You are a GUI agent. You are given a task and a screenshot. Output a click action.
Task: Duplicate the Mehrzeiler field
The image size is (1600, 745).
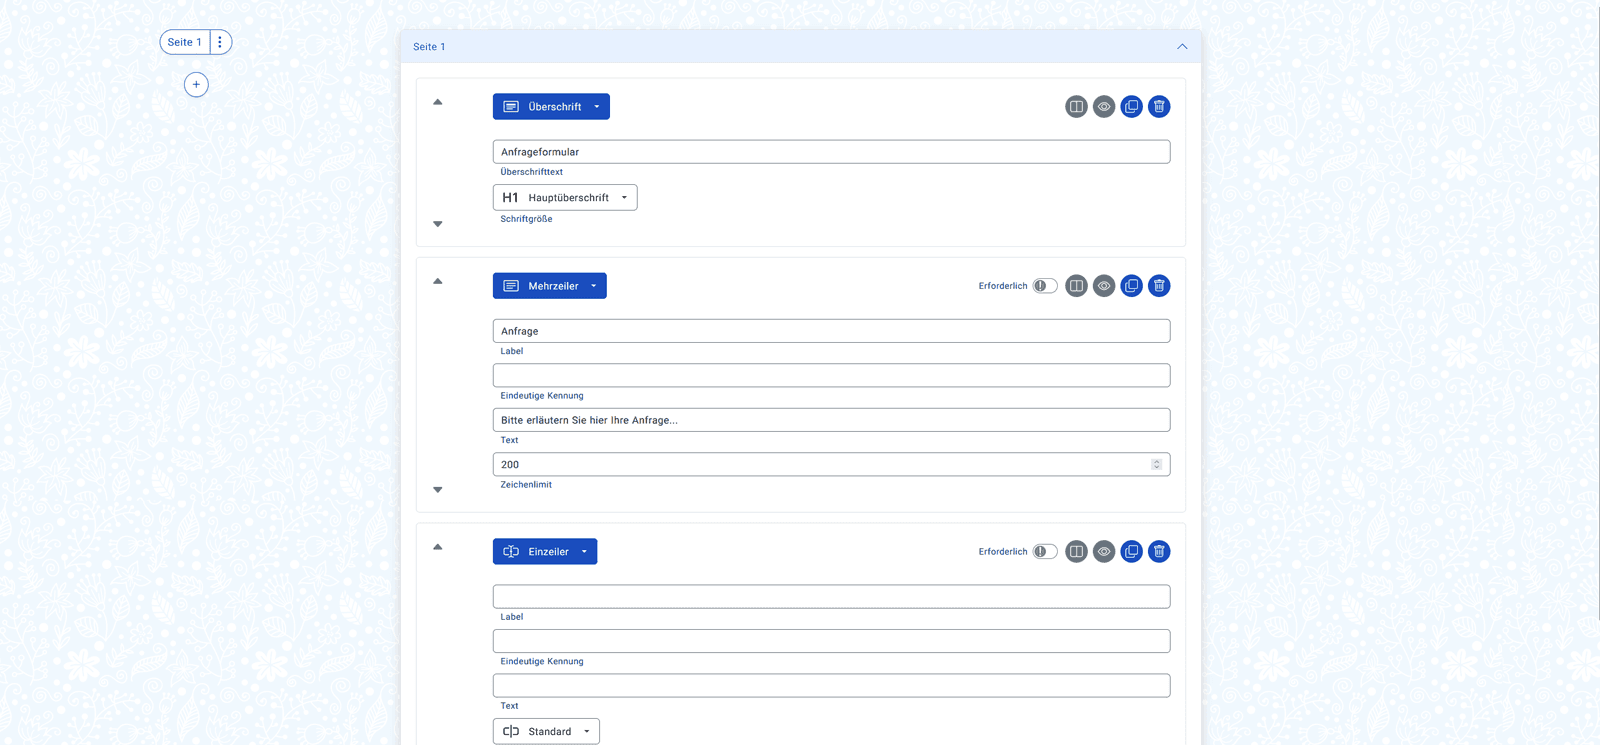(x=1131, y=286)
